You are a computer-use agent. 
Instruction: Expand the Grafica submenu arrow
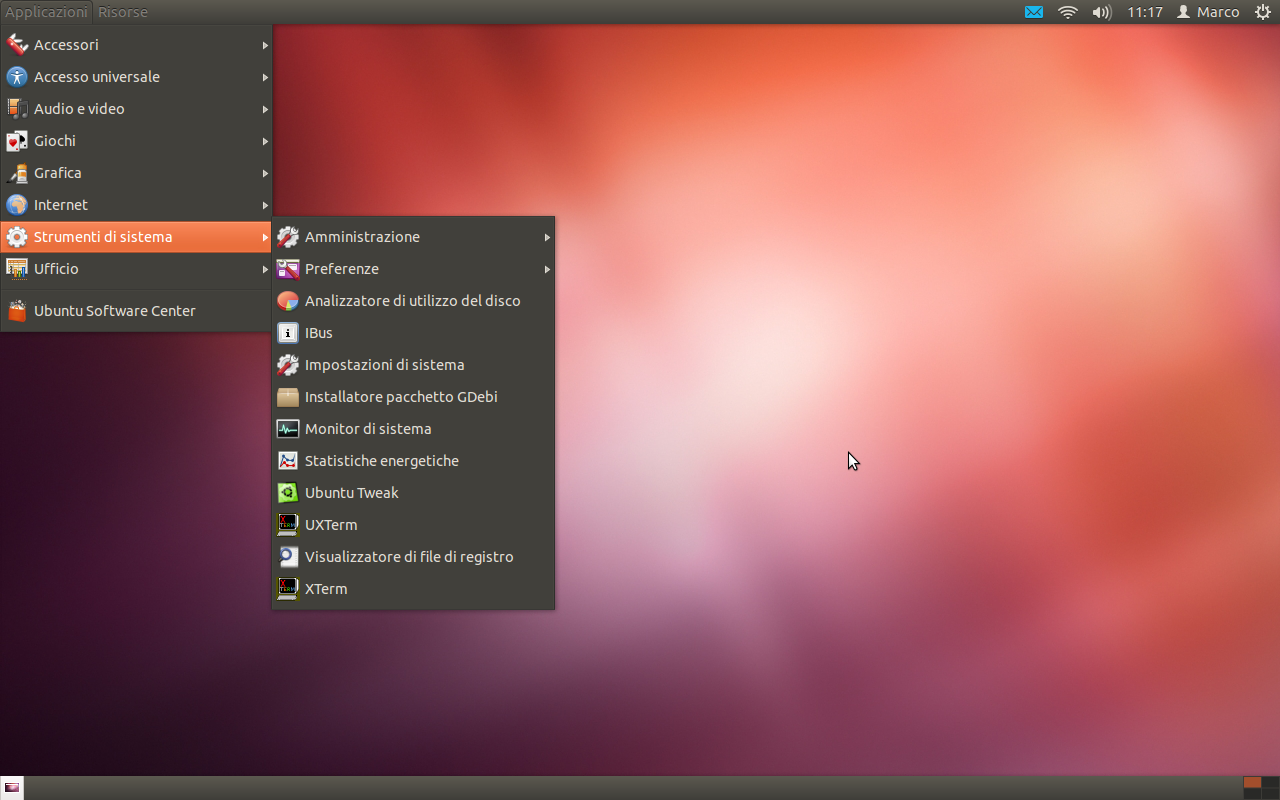tap(265, 173)
